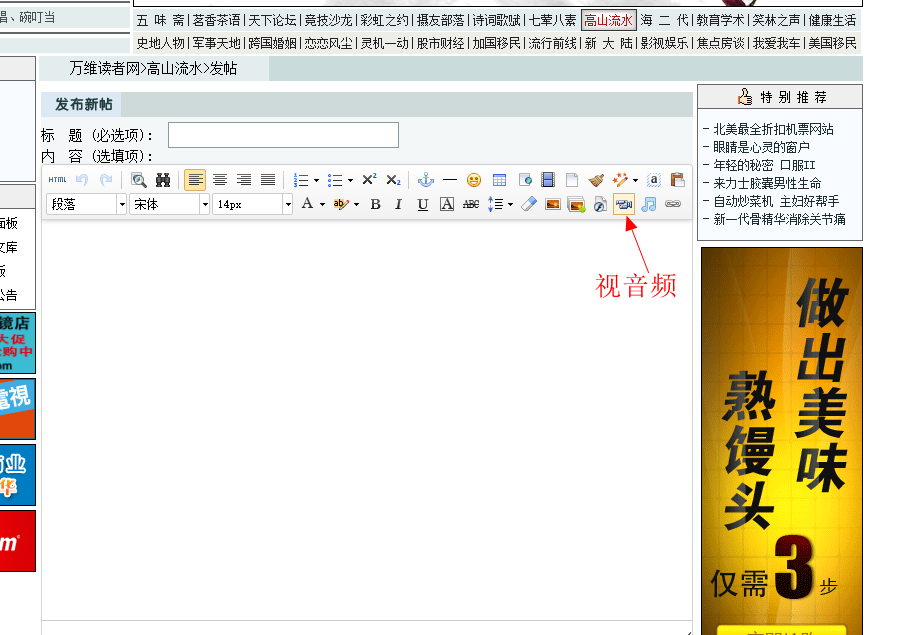Screen dimensions: 897x635
Task: Open the 段落 paragraph format dropdown
Action: coord(87,204)
